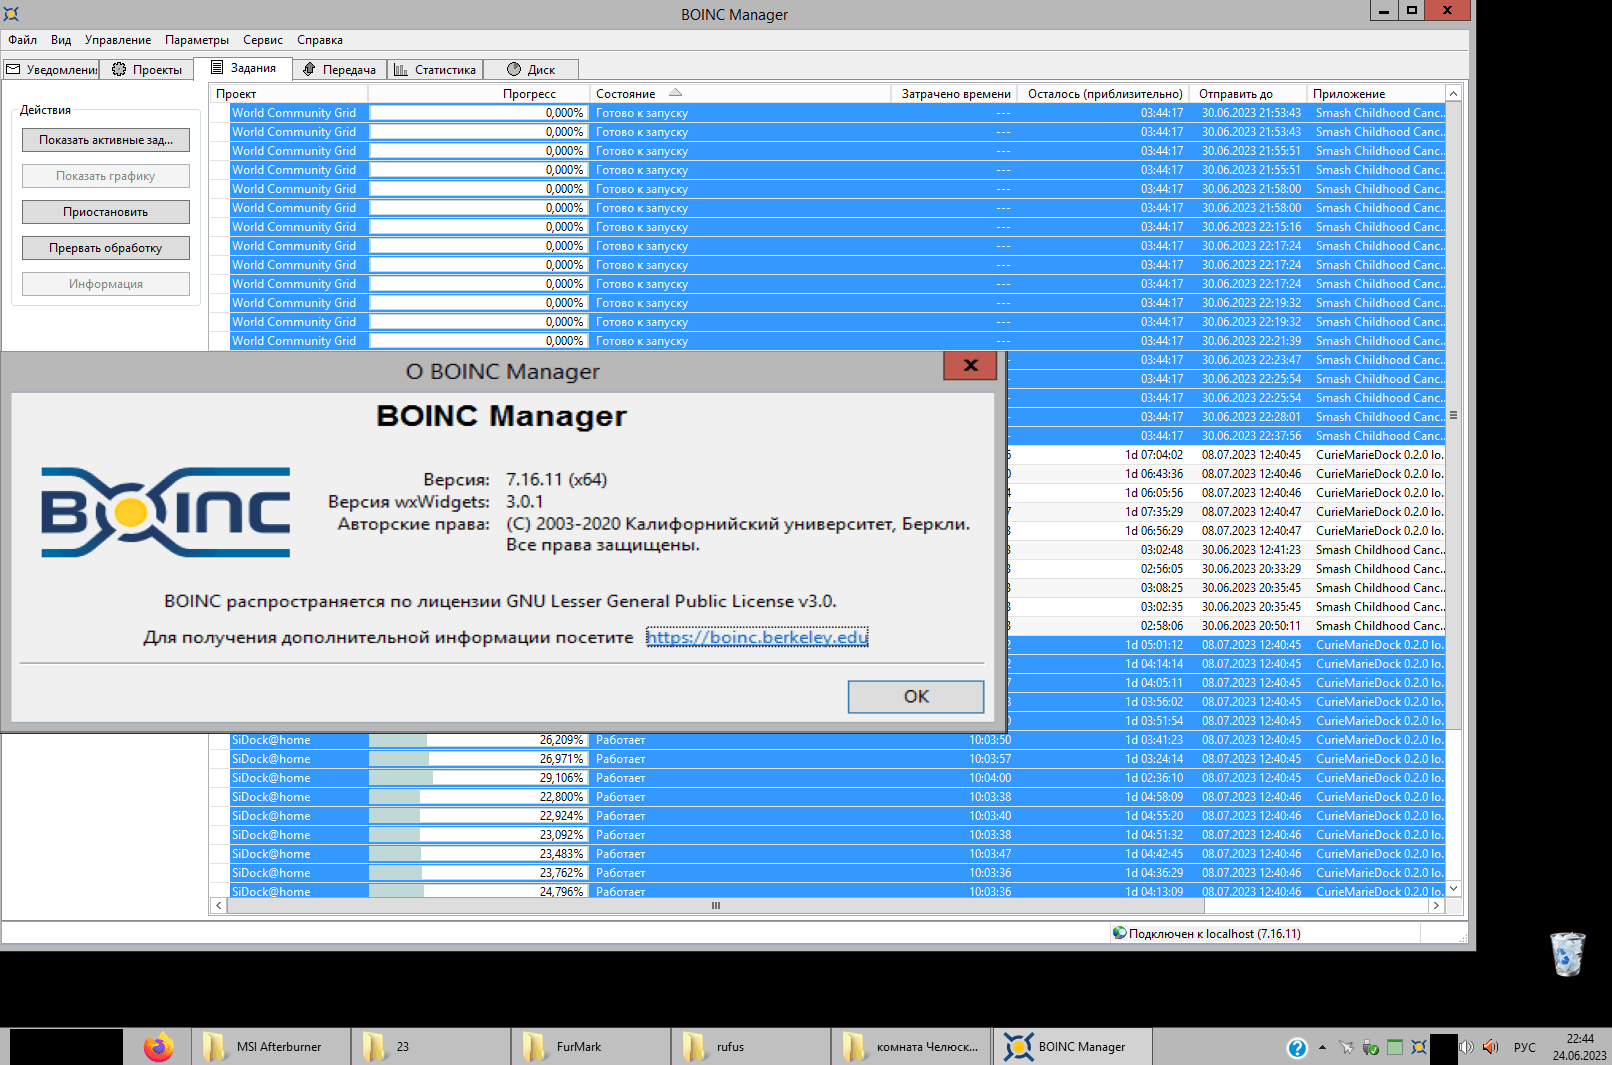Open the Сервис menu
The image size is (1612, 1065).
263,40
